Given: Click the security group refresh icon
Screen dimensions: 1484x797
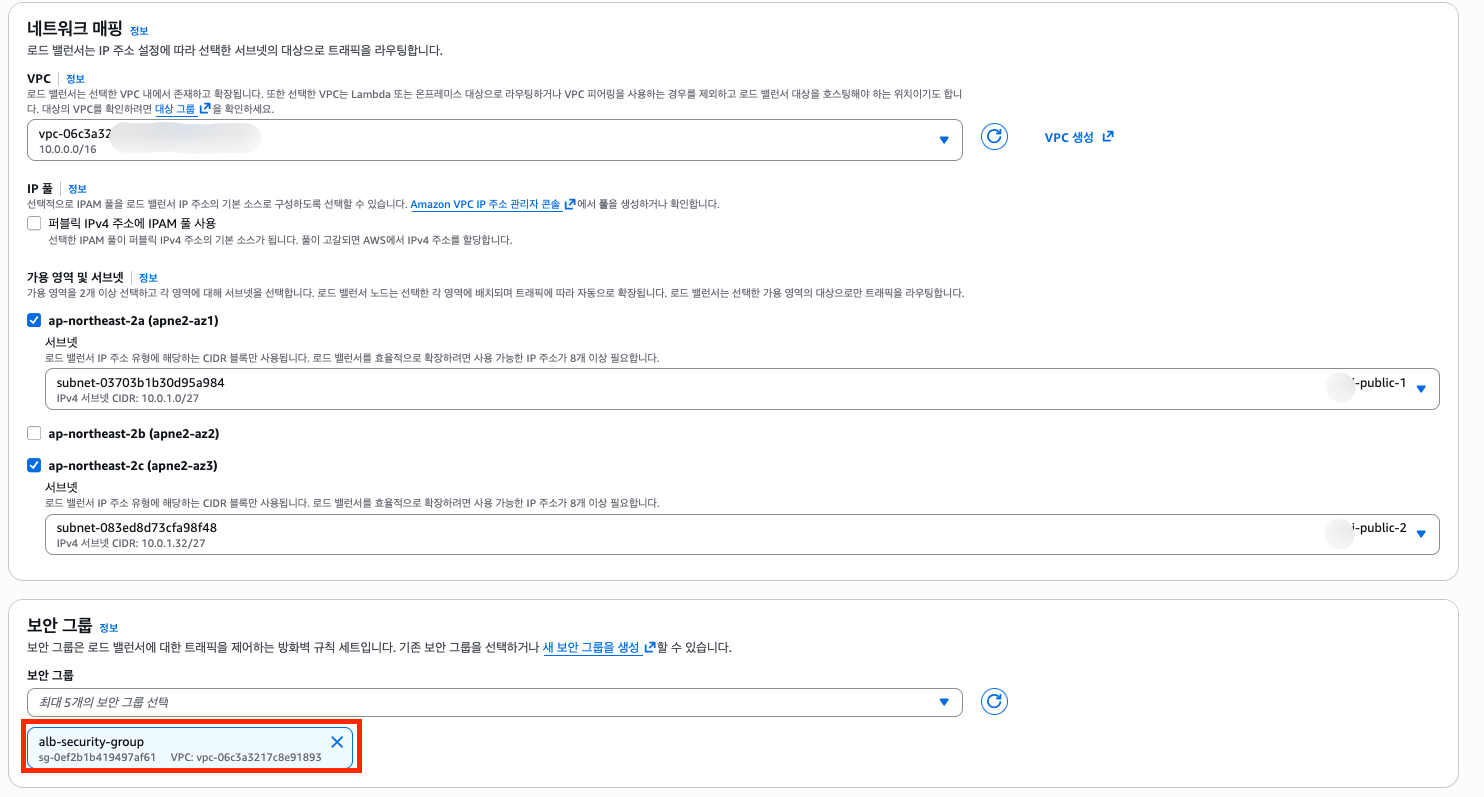Looking at the screenshot, I should (994, 701).
